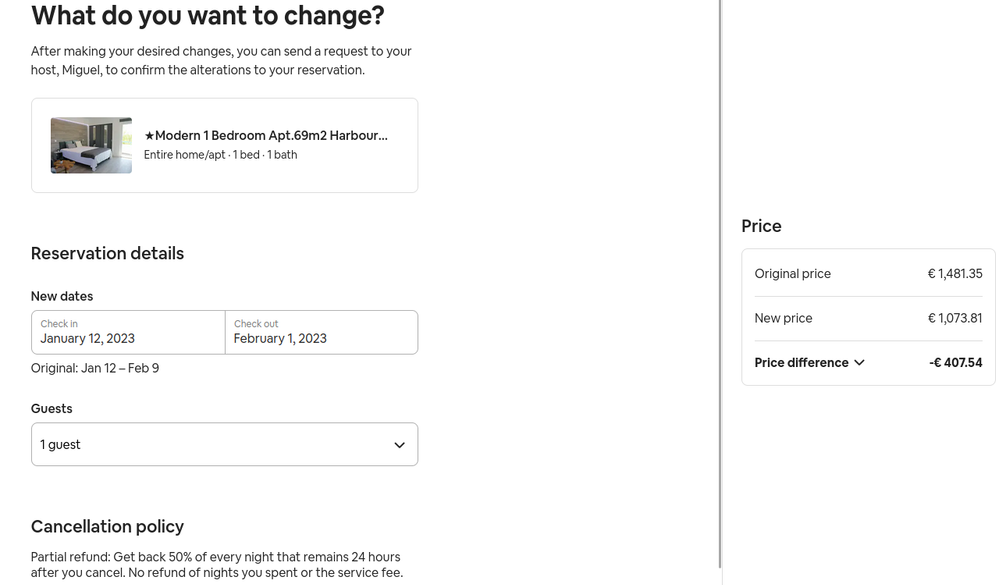The width and height of the screenshot is (999, 585).
Task: Click the Original price row label
Action: tap(792, 274)
